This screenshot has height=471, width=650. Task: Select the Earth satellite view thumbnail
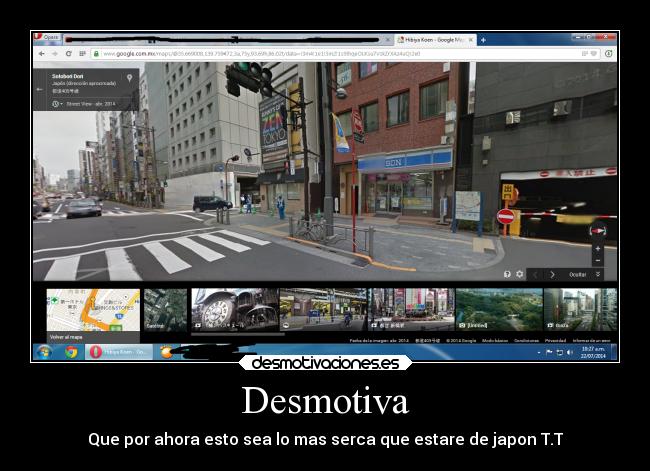pyautogui.click(x=165, y=309)
